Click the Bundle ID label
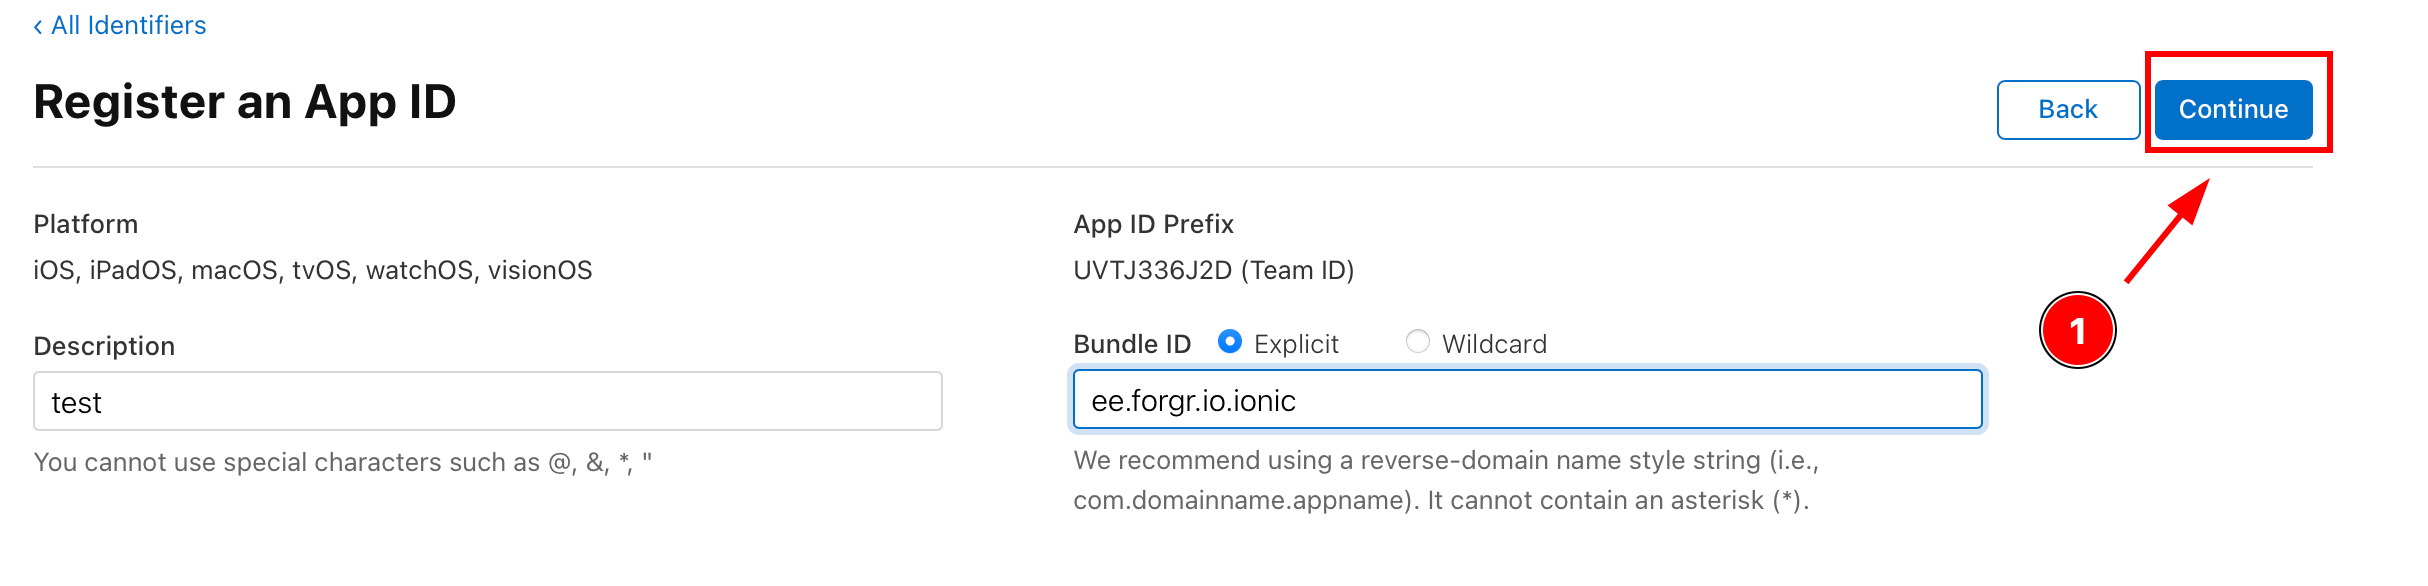Screen dimensions: 2428x586 coord(1132,344)
